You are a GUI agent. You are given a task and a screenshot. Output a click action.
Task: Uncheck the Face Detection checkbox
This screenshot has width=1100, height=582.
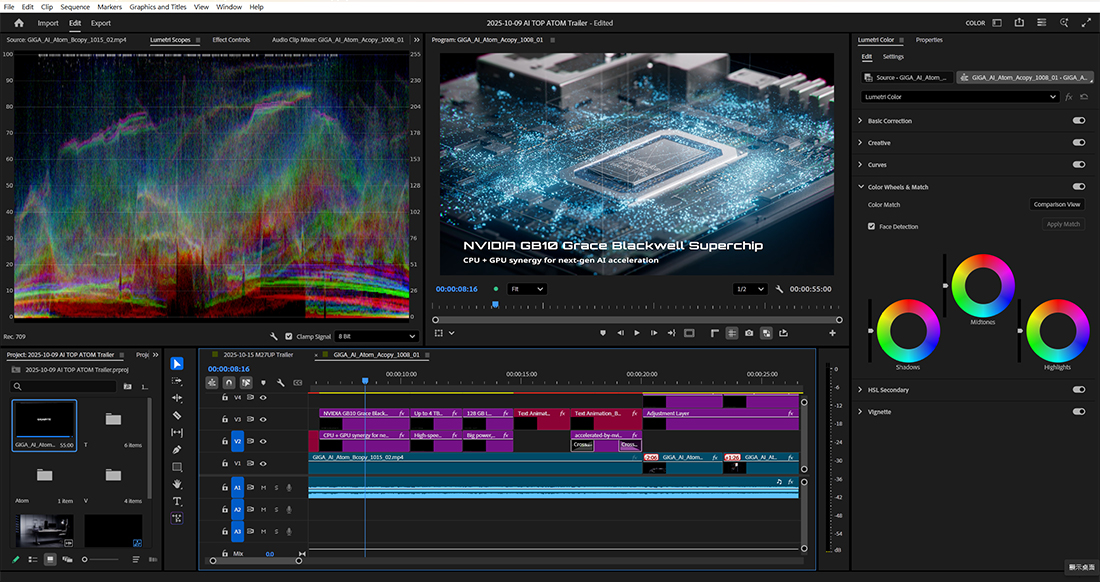872,227
